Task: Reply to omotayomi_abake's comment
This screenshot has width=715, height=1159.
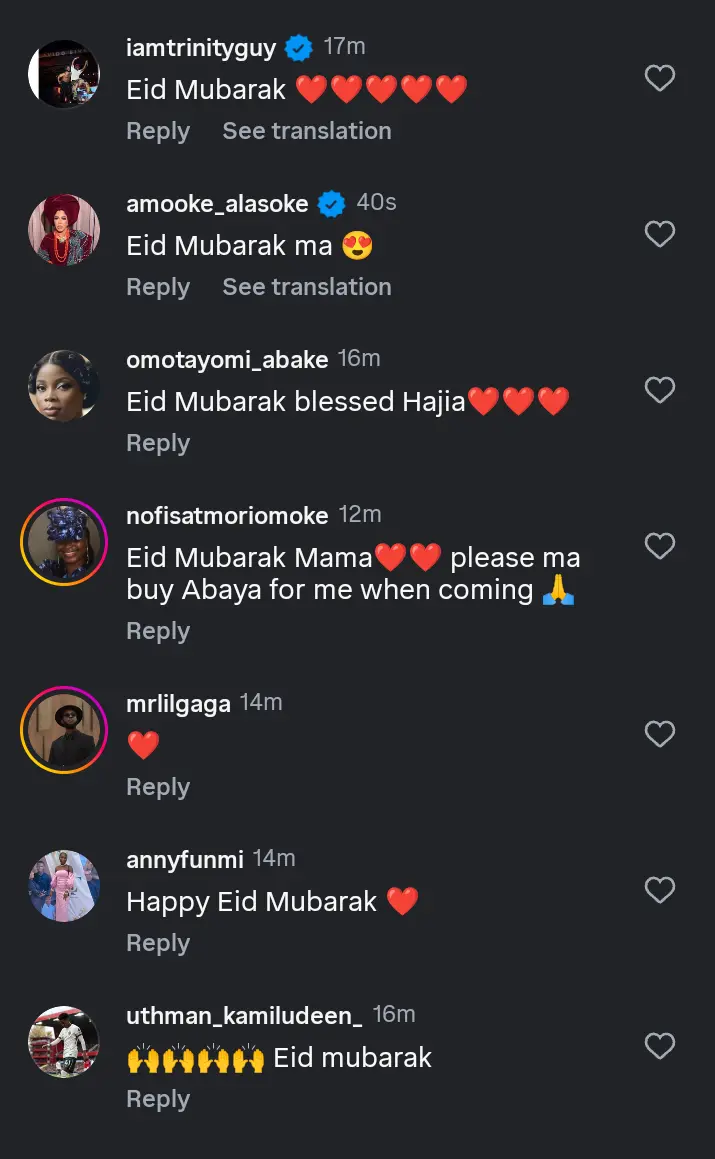Action: [x=158, y=443]
